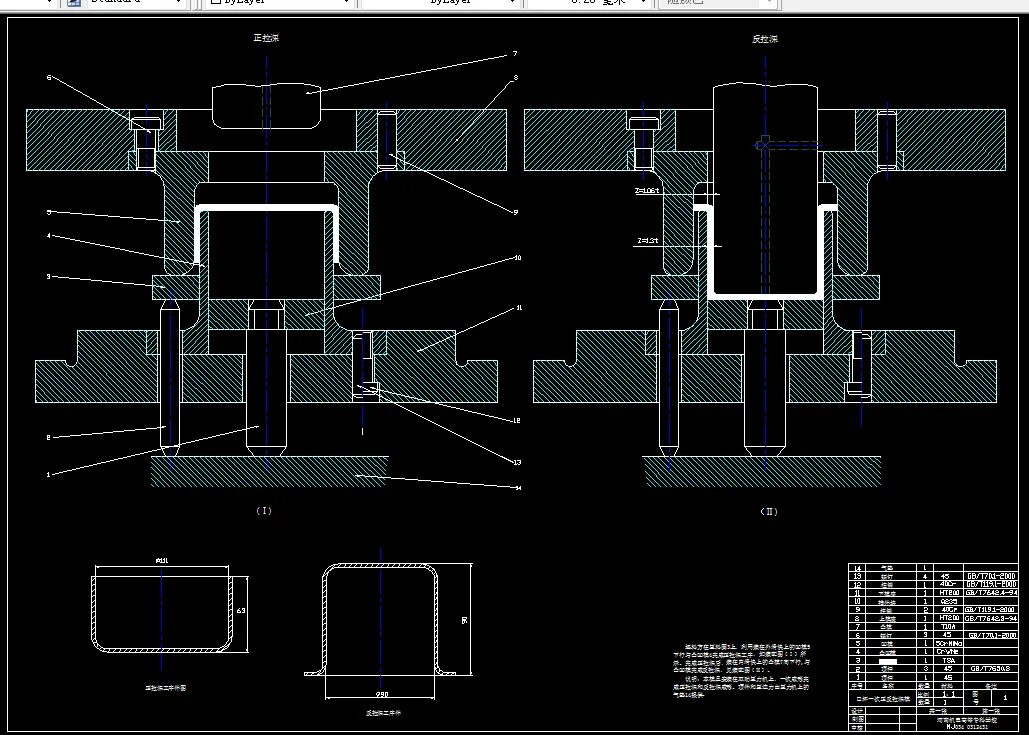Viewport: 1029px width, 735px height.
Task: Select callout number 14 label
Action: coord(518,488)
